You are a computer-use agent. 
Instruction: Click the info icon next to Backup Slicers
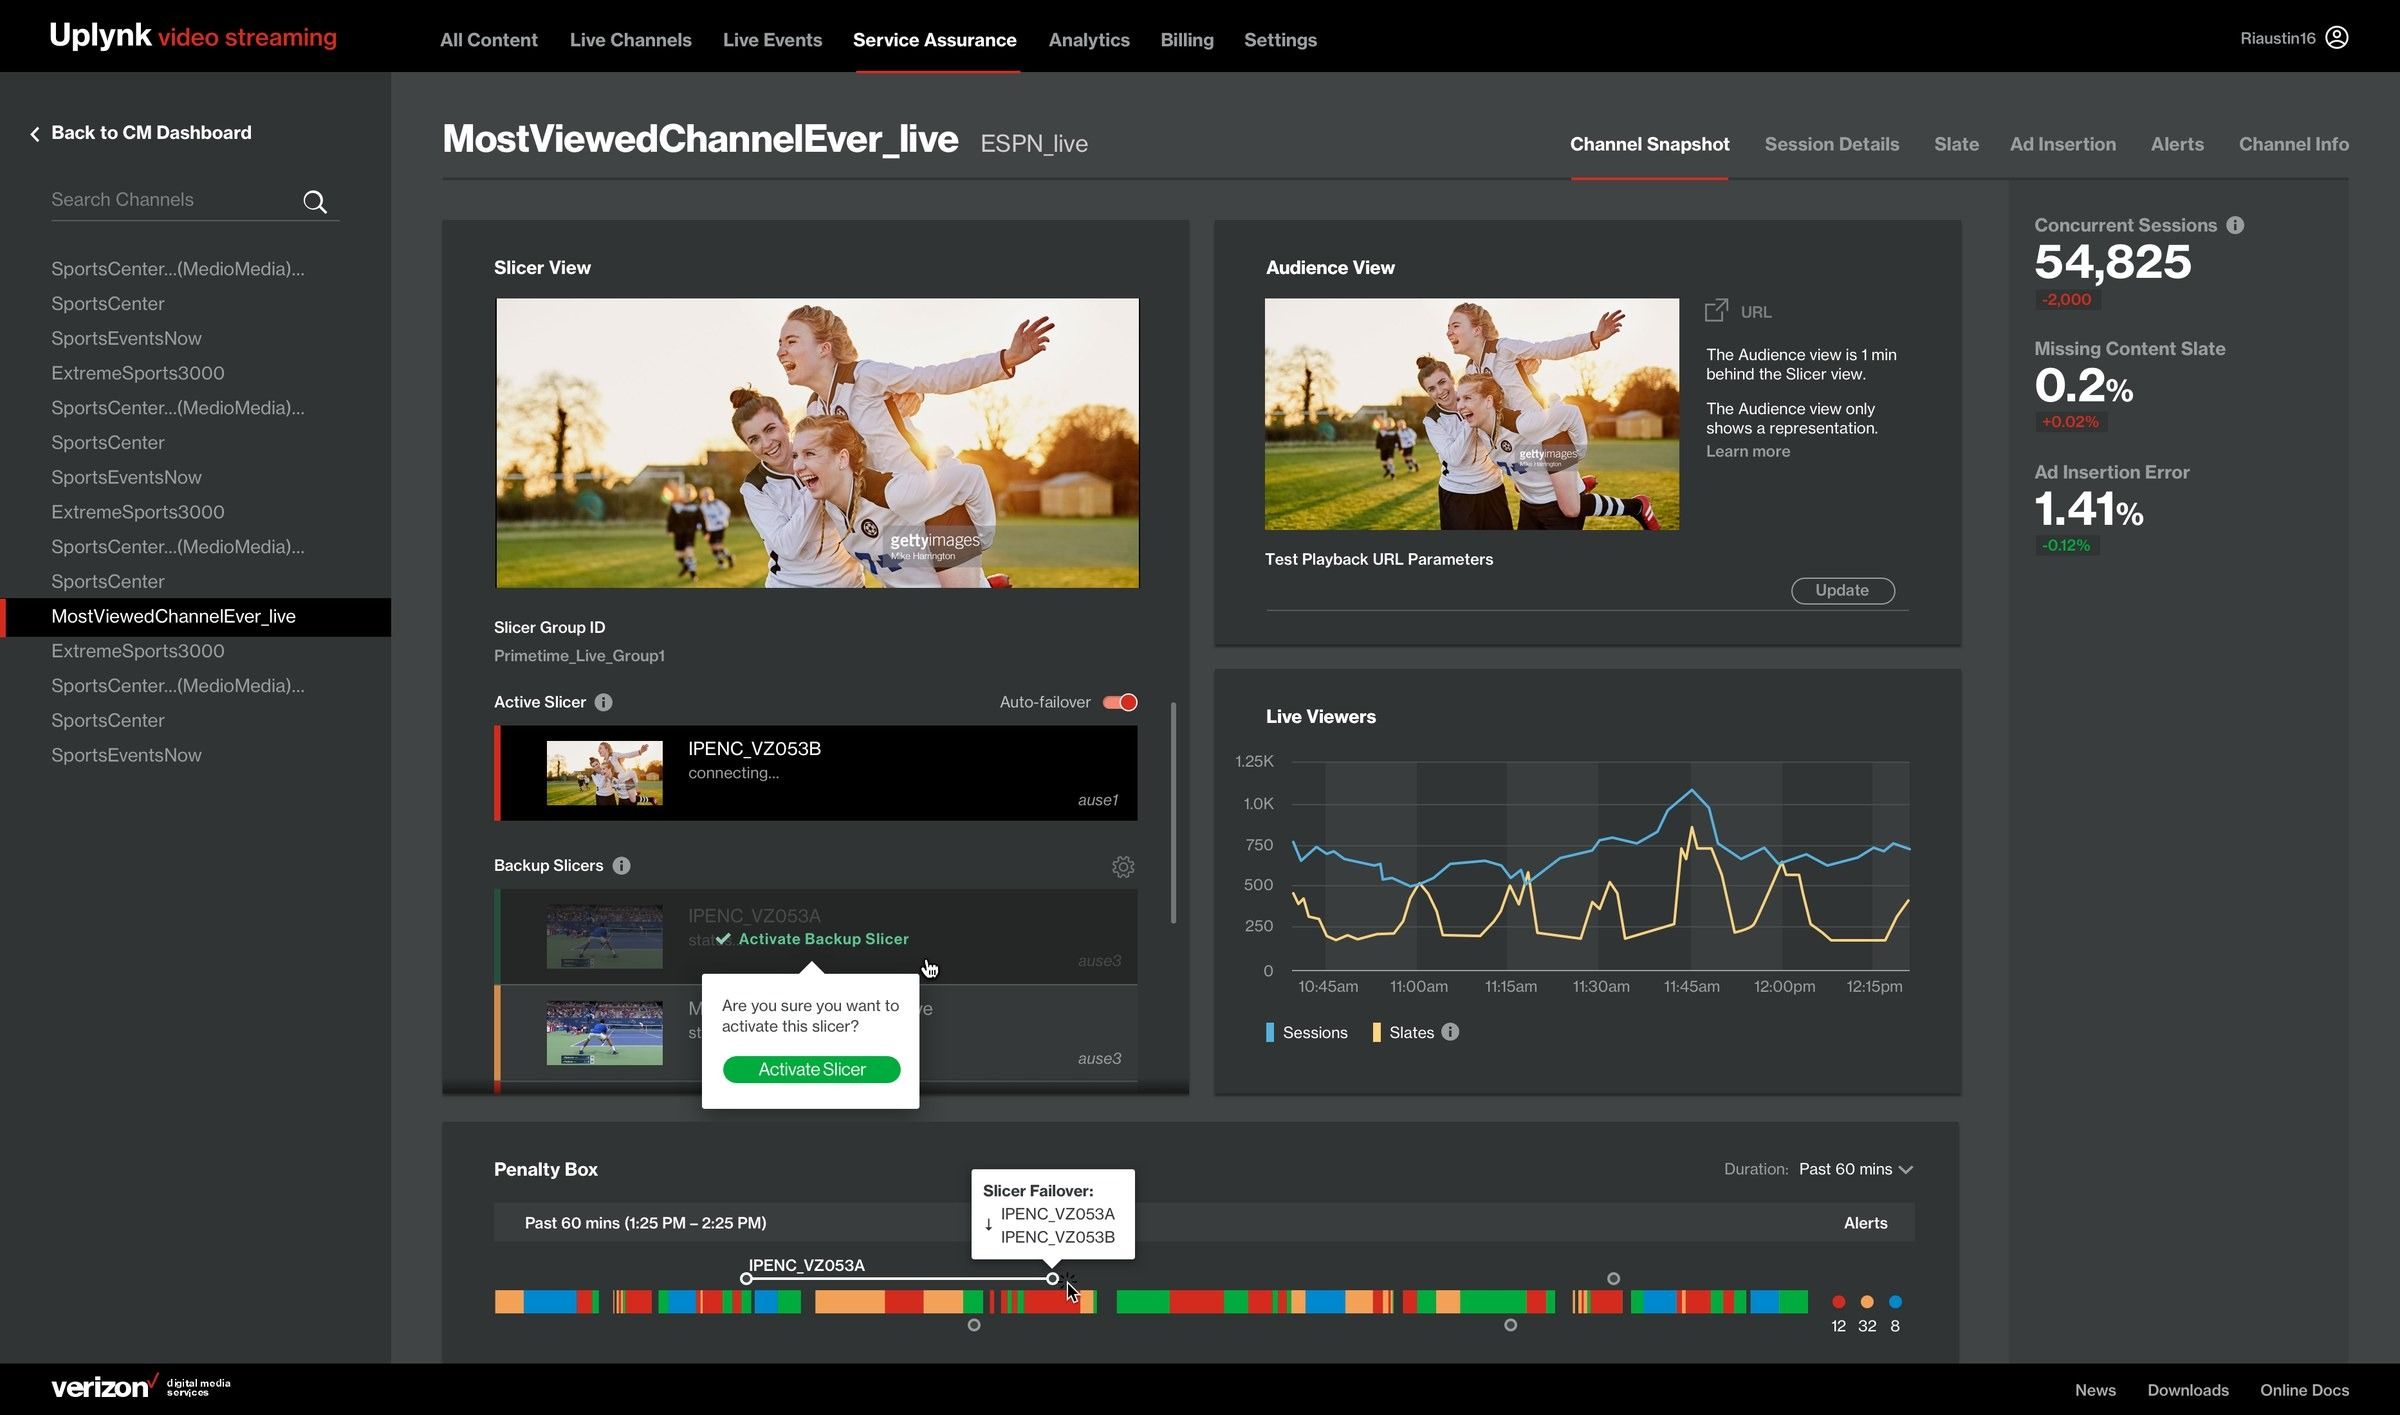click(621, 866)
